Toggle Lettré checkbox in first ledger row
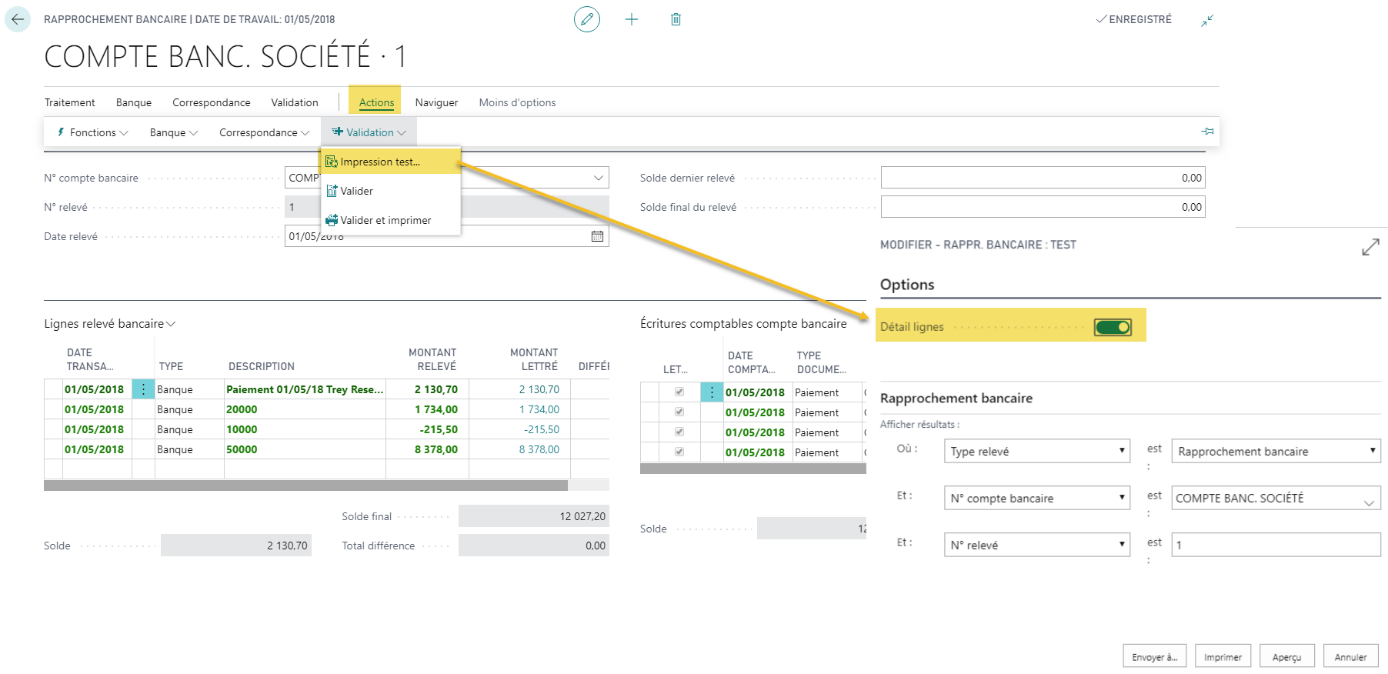The height and width of the screenshot is (674, 1388). click(680, 392)
